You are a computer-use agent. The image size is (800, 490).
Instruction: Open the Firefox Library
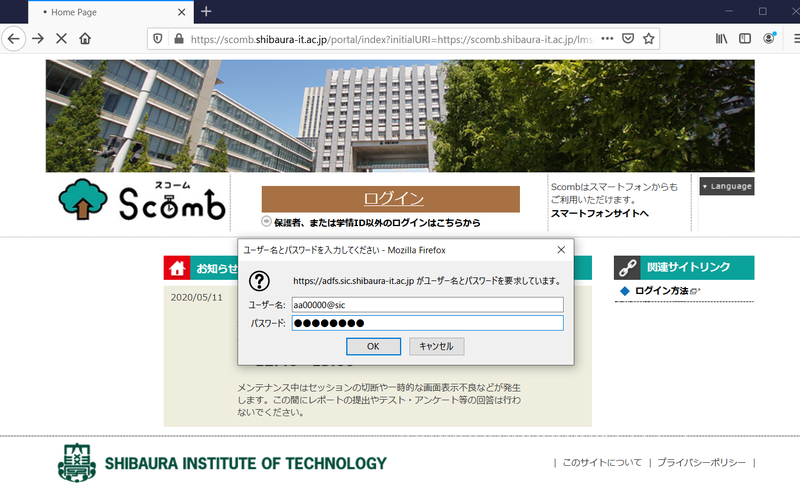tap(721, 39)
